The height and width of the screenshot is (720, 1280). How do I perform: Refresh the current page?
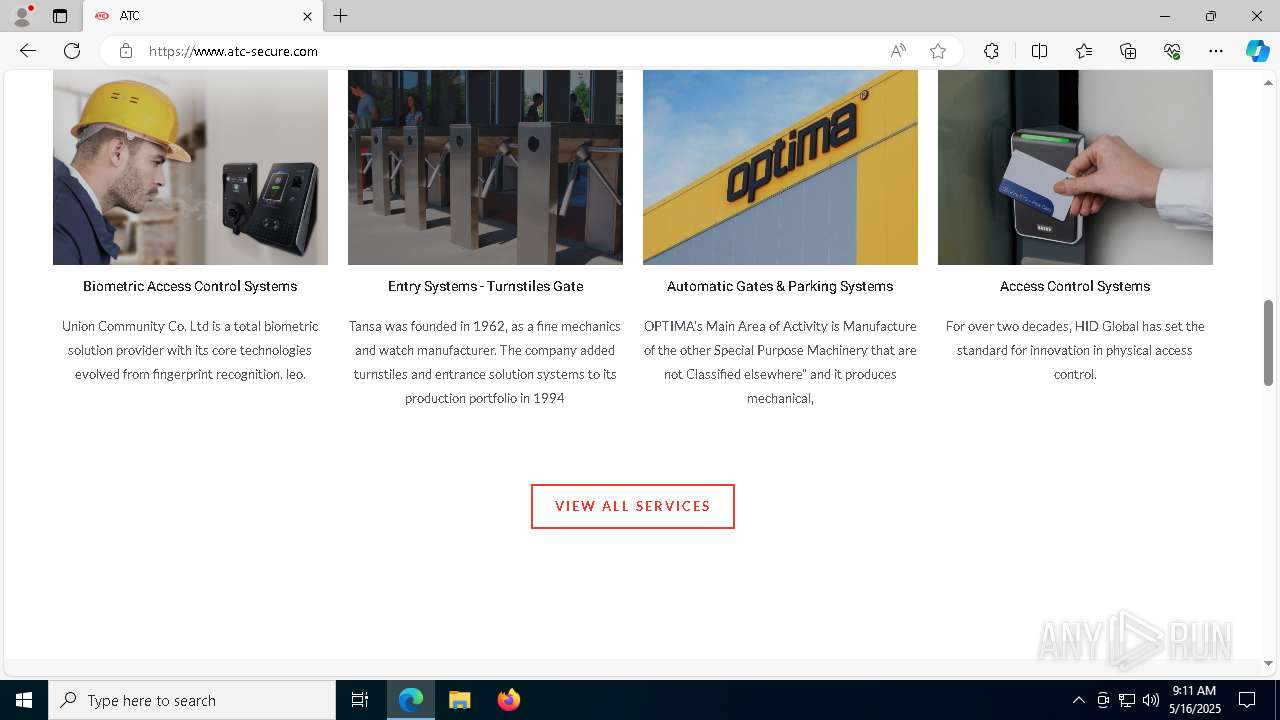[x=72, y=51]
